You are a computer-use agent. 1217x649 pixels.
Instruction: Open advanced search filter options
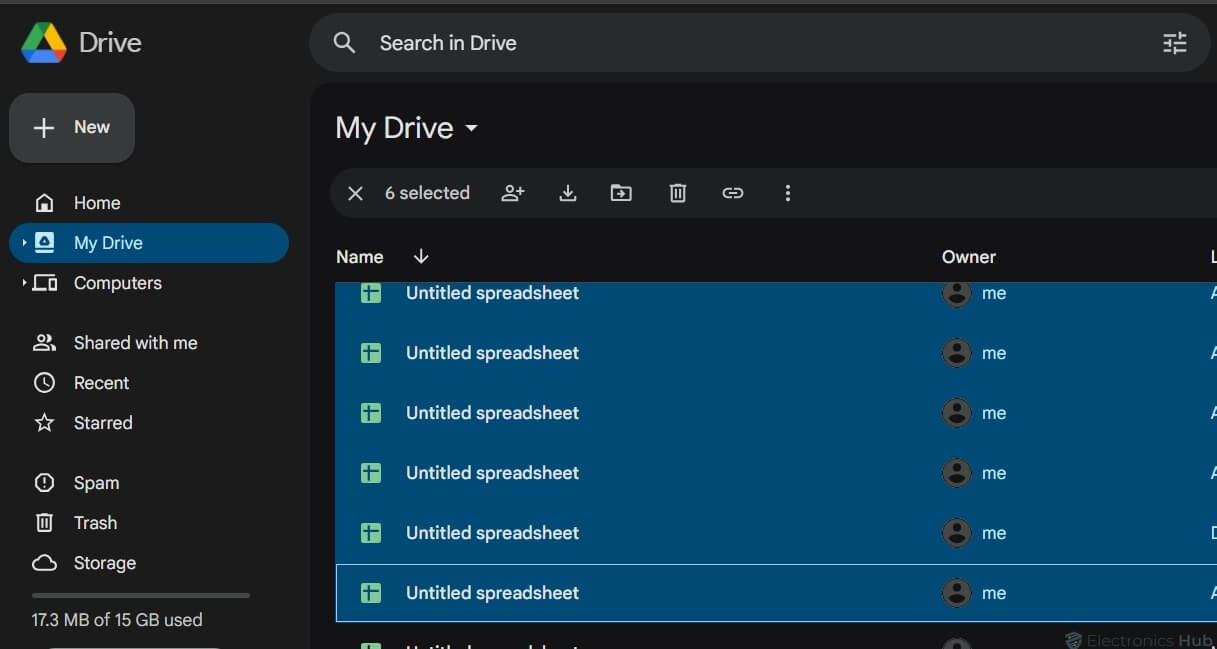point(1174,43)
